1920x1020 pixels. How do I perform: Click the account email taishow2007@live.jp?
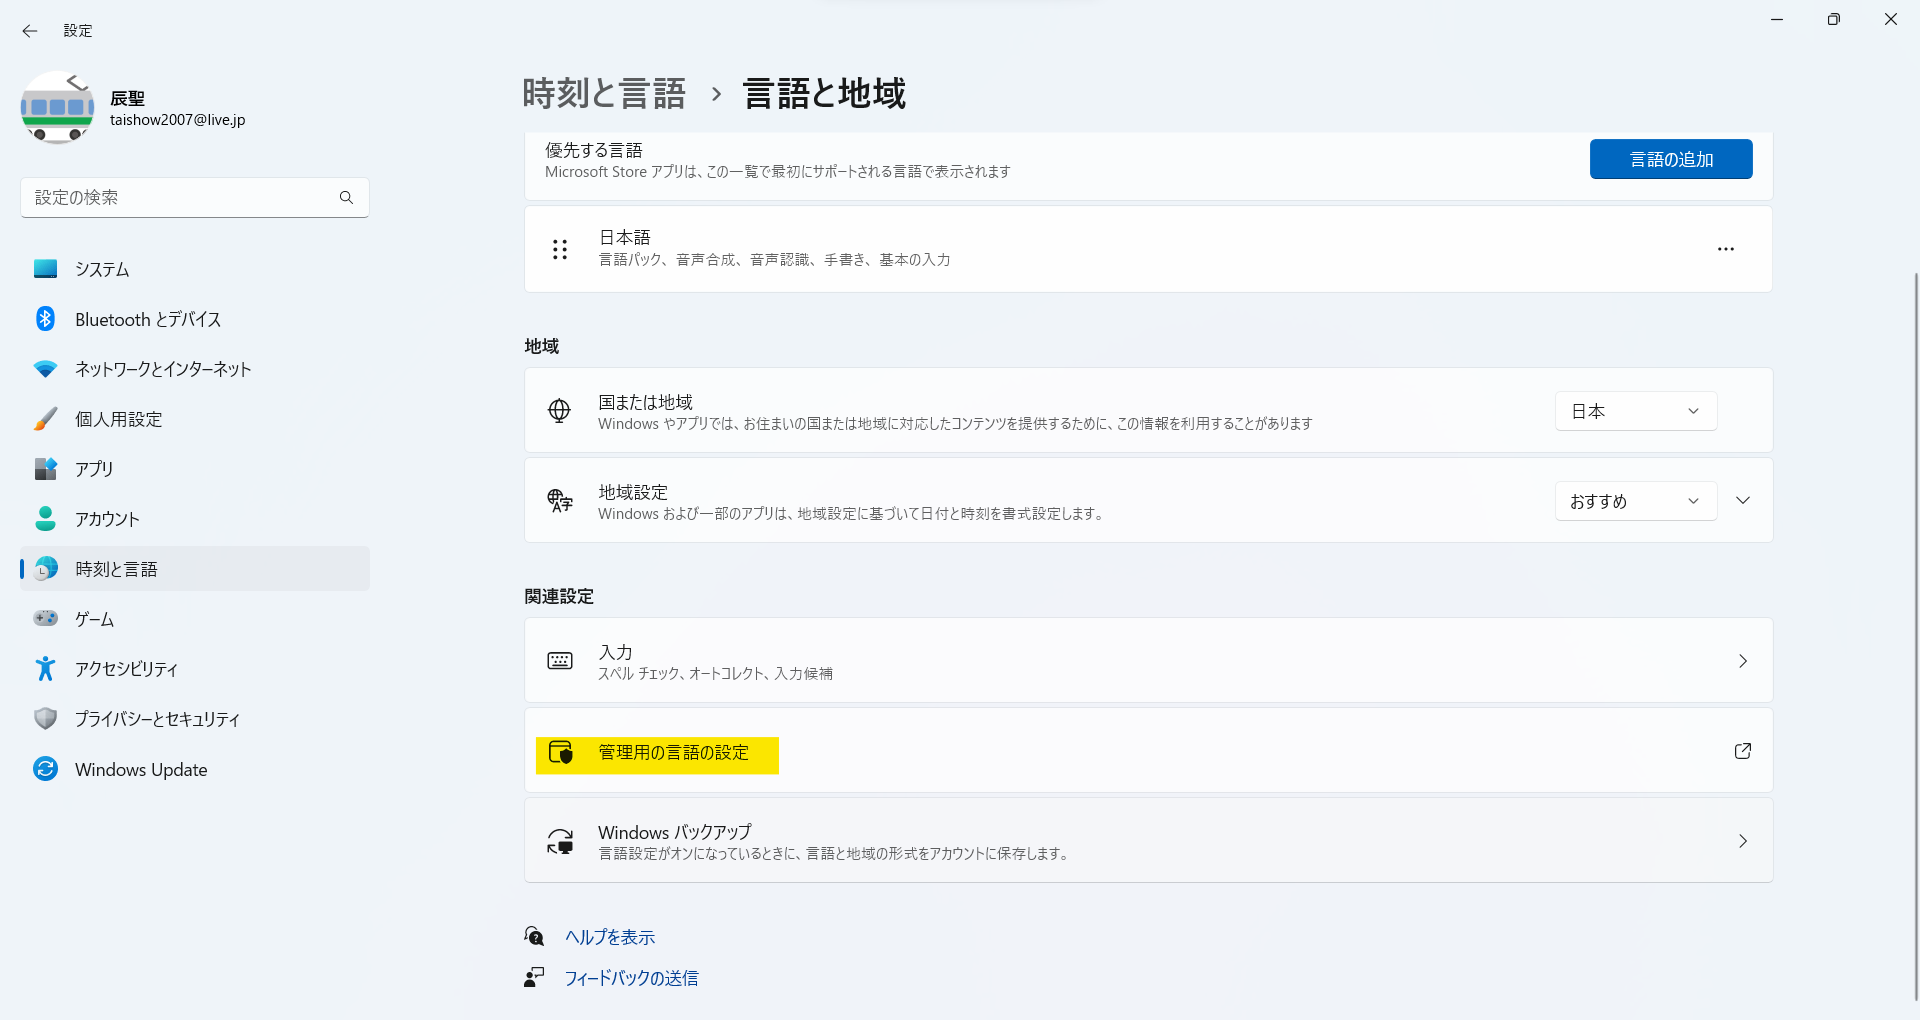(177, 120)
